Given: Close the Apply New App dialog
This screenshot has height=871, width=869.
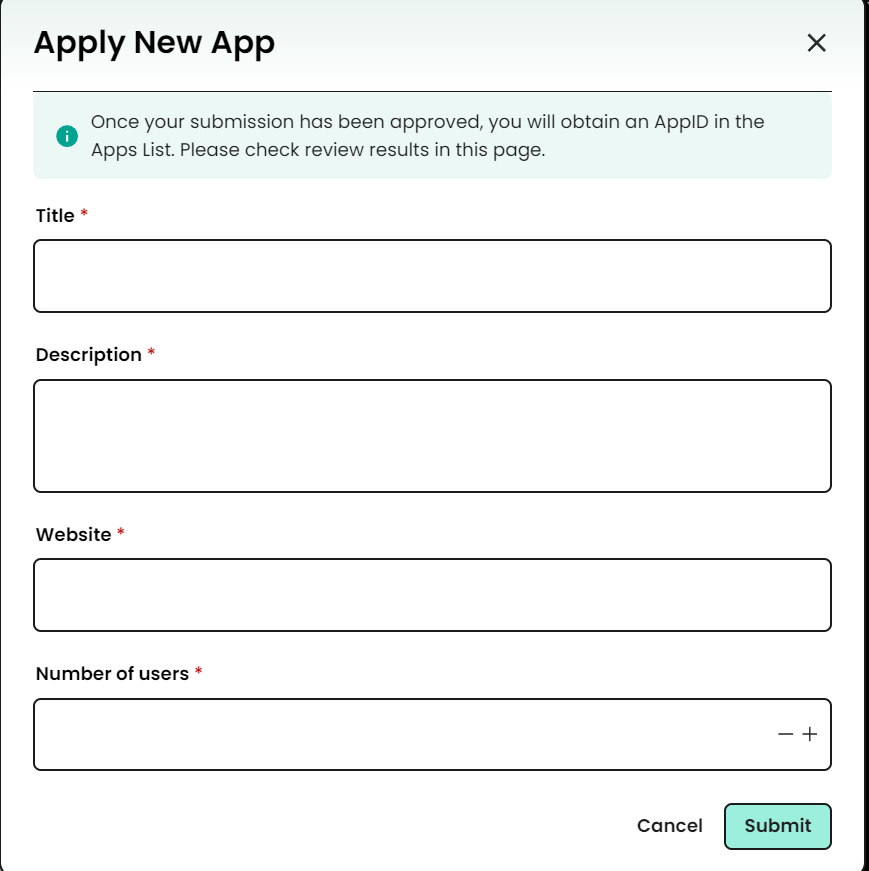Looking at the screenshot, I should tap(816, 43).
